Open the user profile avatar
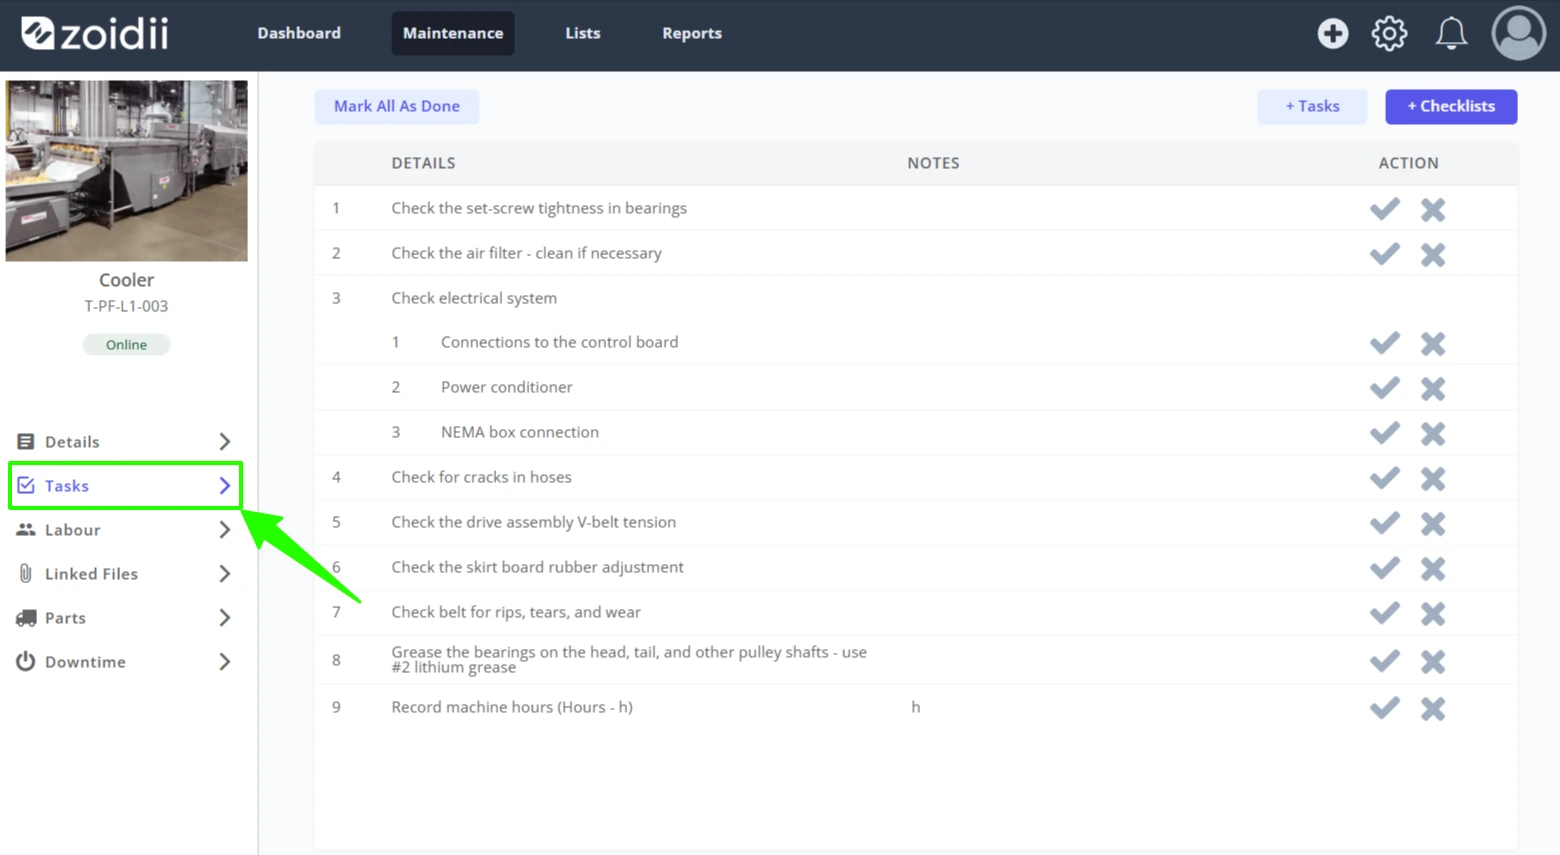This screenshot has height=855, width=1560. [x=1518, y=33]
